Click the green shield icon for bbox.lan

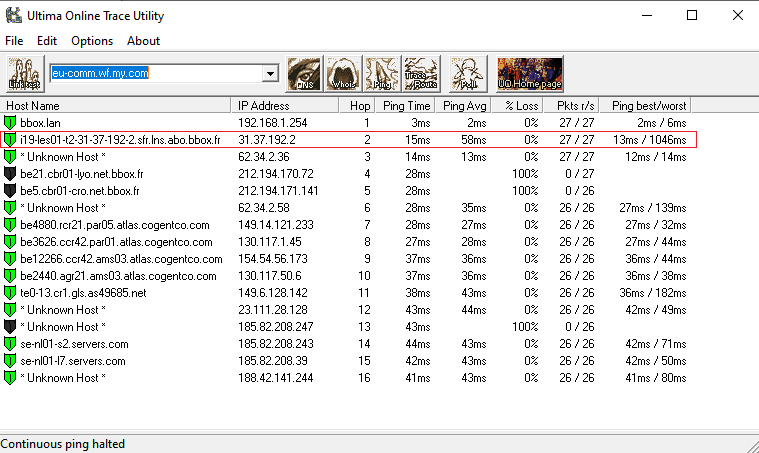[x=10, y=122]
